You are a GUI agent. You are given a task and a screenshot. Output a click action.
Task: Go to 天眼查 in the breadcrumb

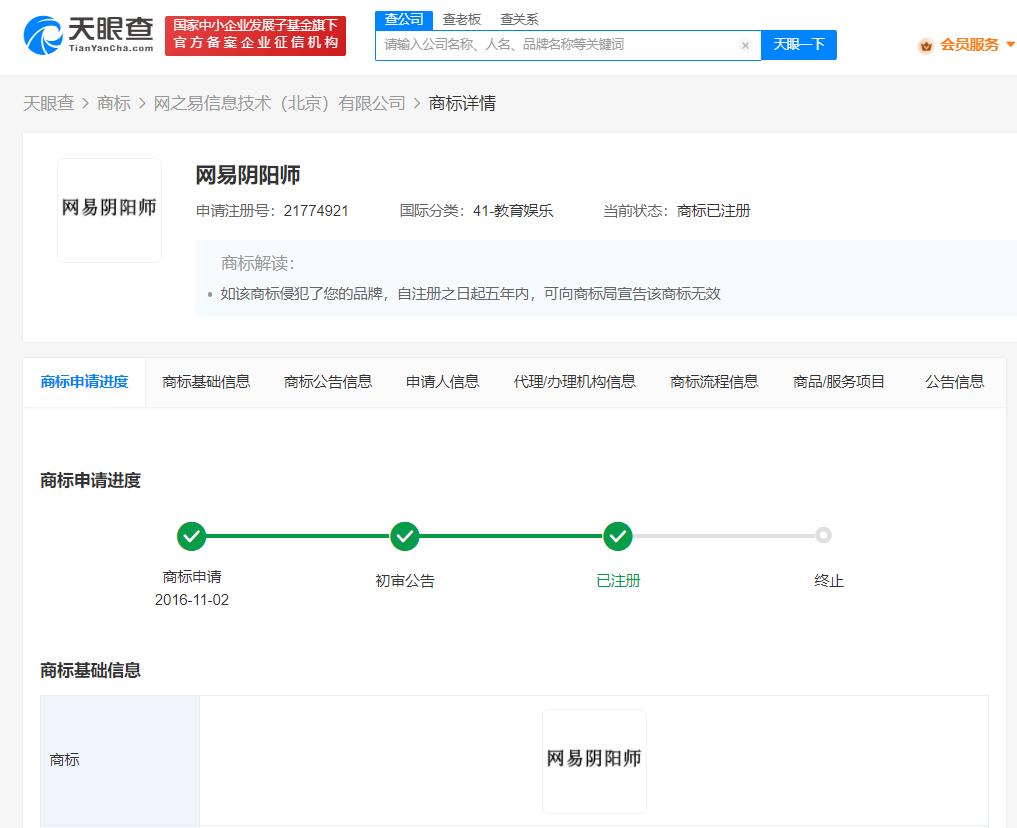[49, 103]
